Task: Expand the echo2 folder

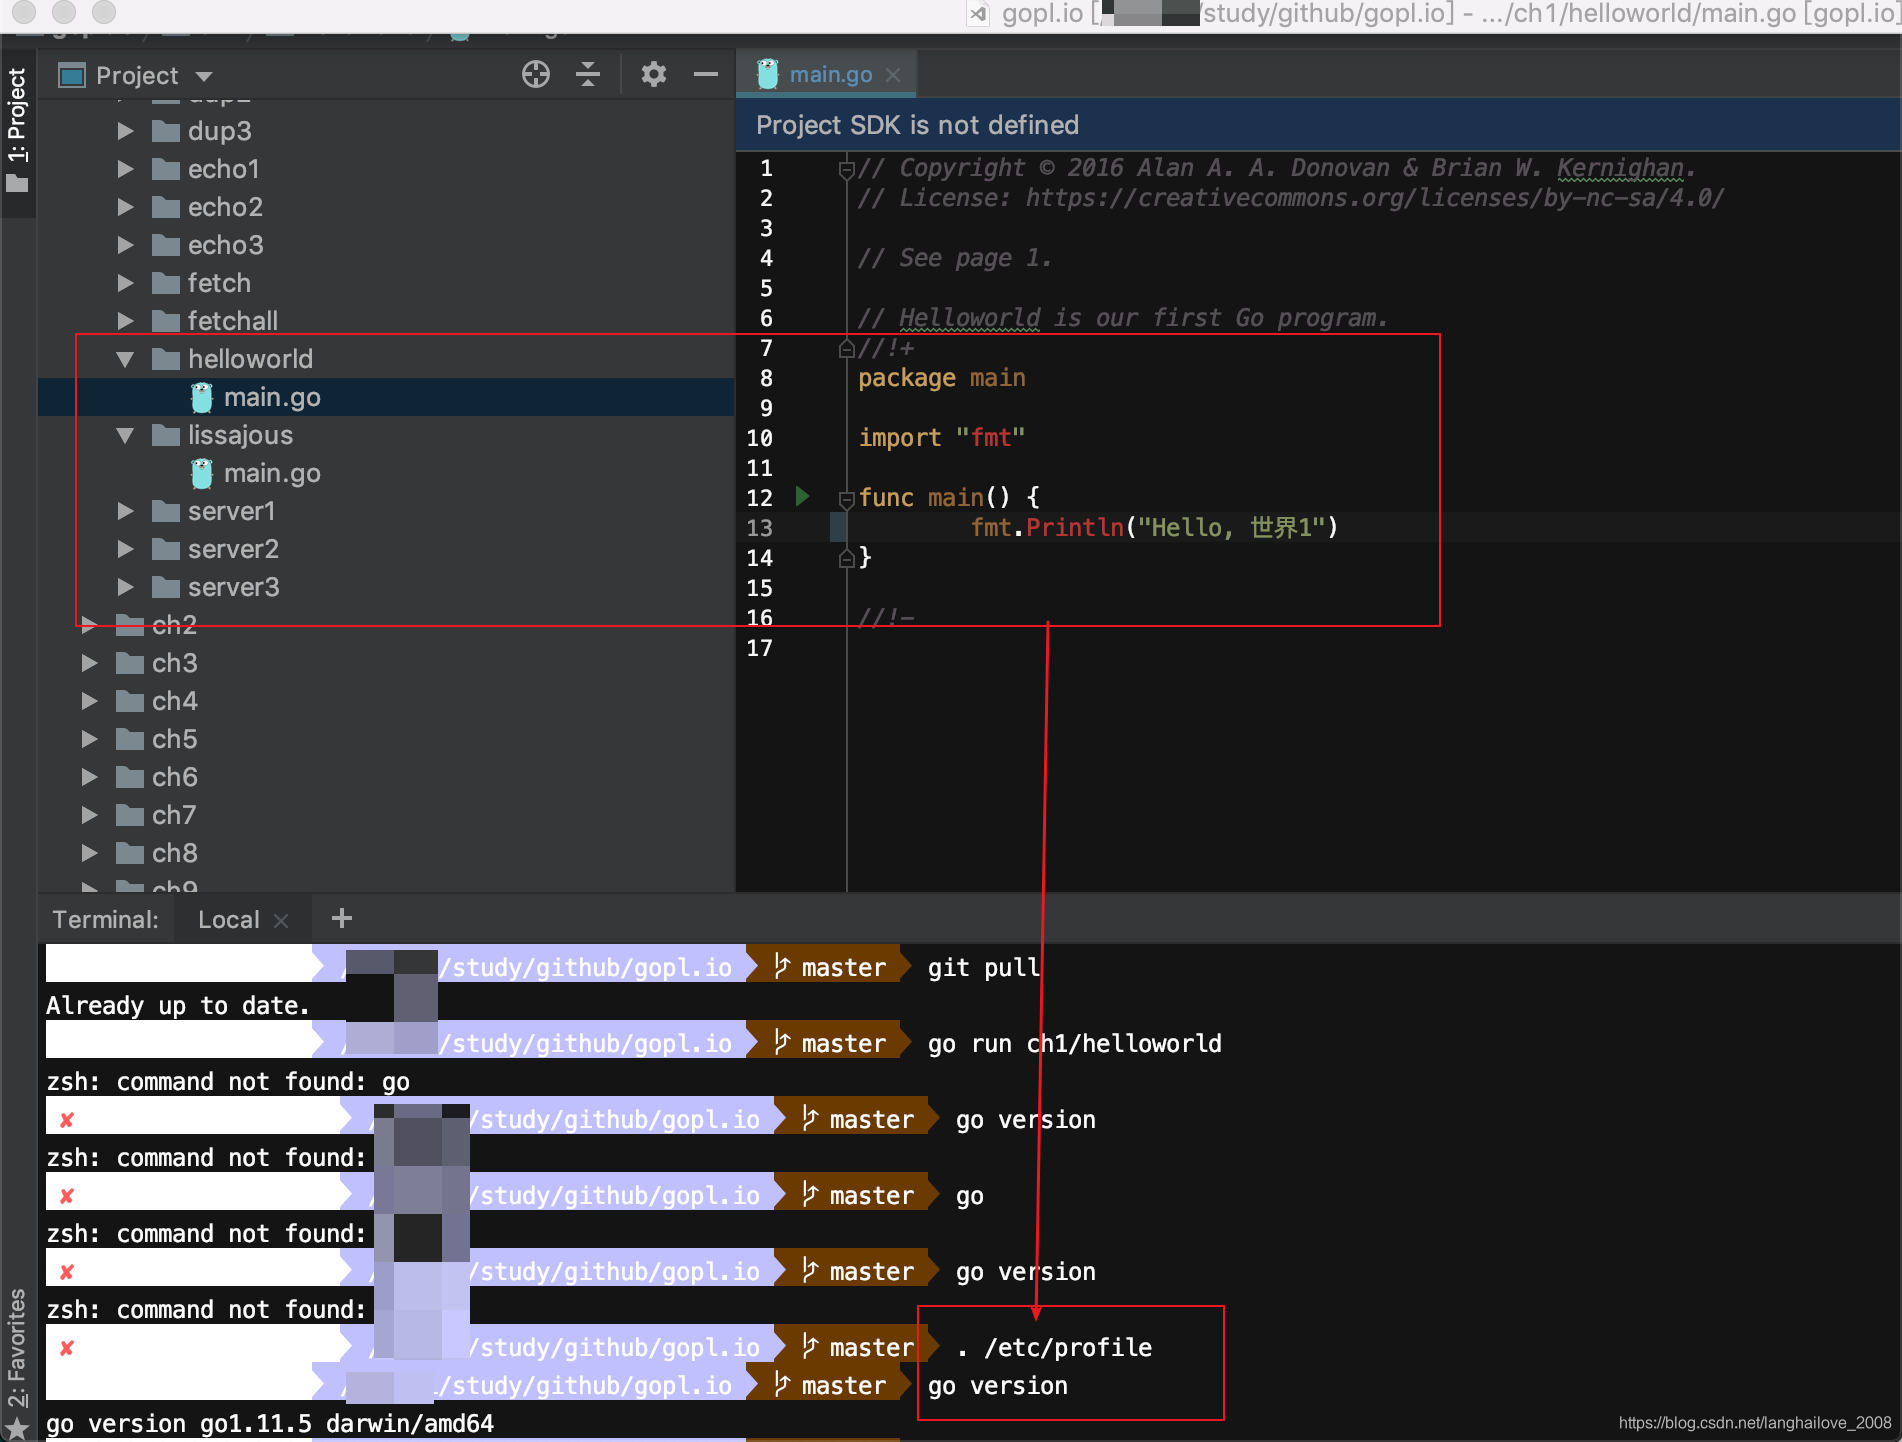Action: pos(125,207)
